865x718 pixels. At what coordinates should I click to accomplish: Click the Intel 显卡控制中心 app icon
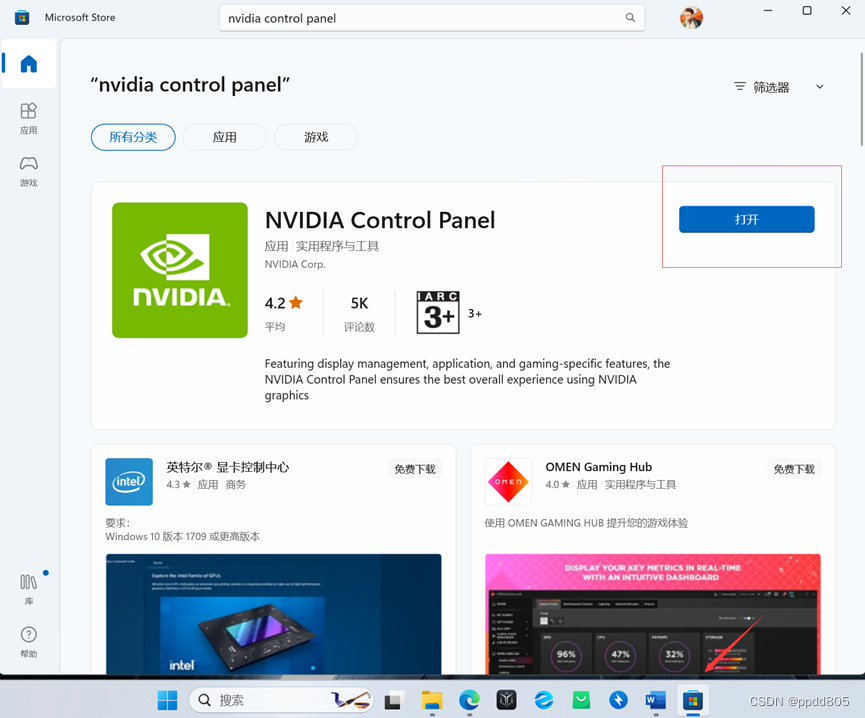coord(129,481)
